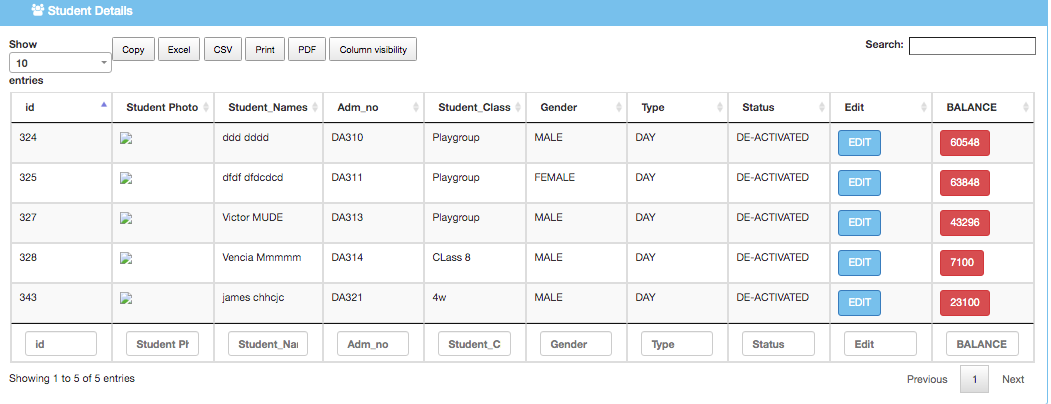This screenshot has height=404, width=1051.
Task: Click the Student Details group icon
Action: click(37, 11)
